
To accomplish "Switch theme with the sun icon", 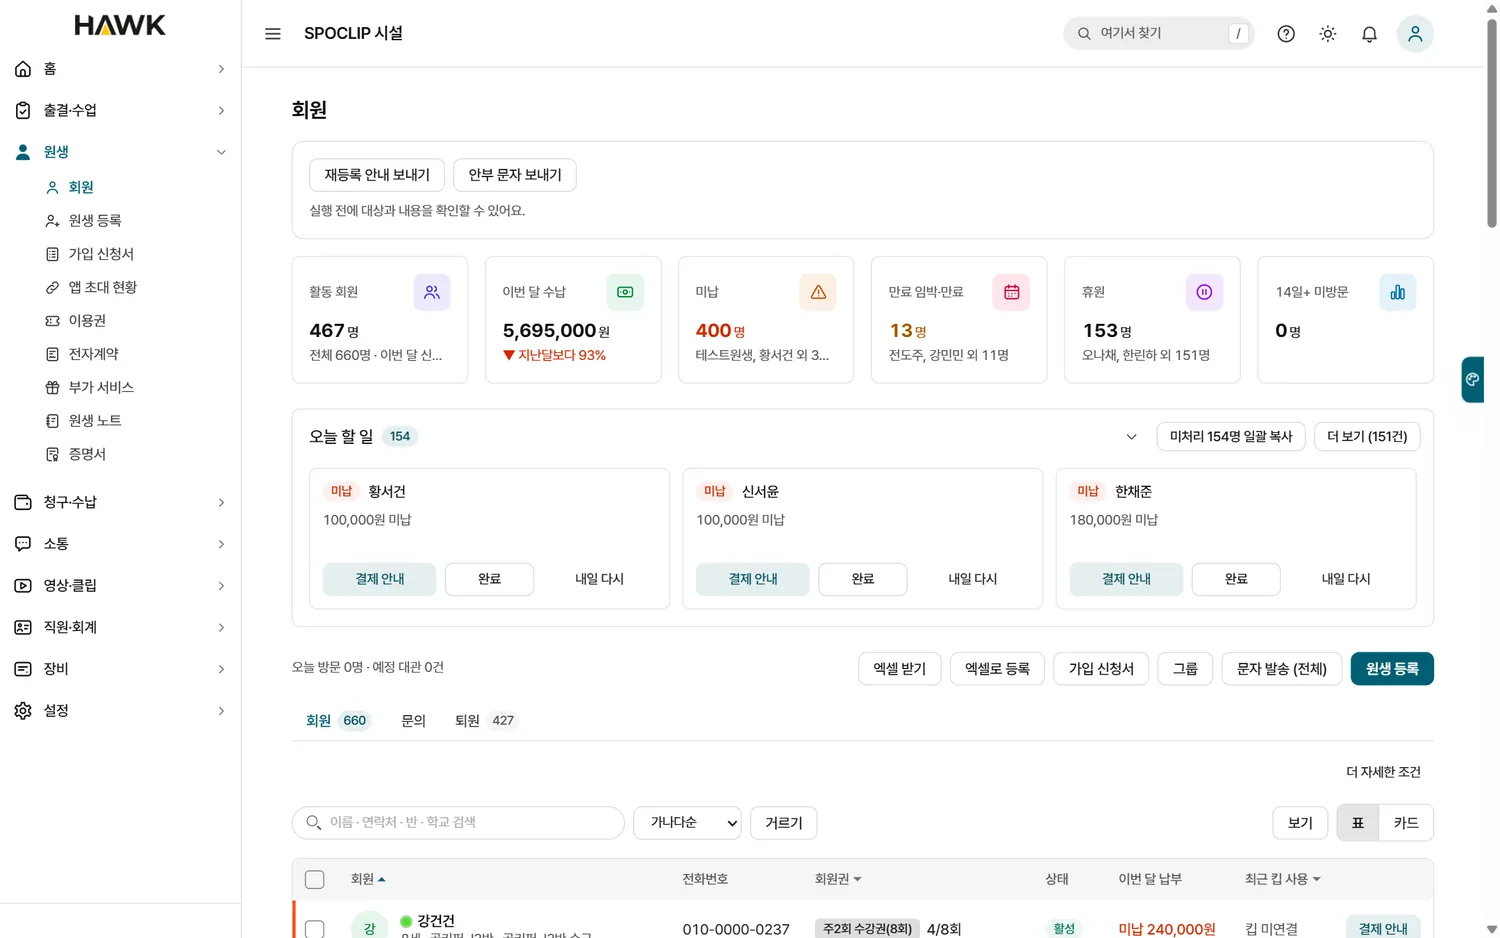I will (x=1328, y=34).
